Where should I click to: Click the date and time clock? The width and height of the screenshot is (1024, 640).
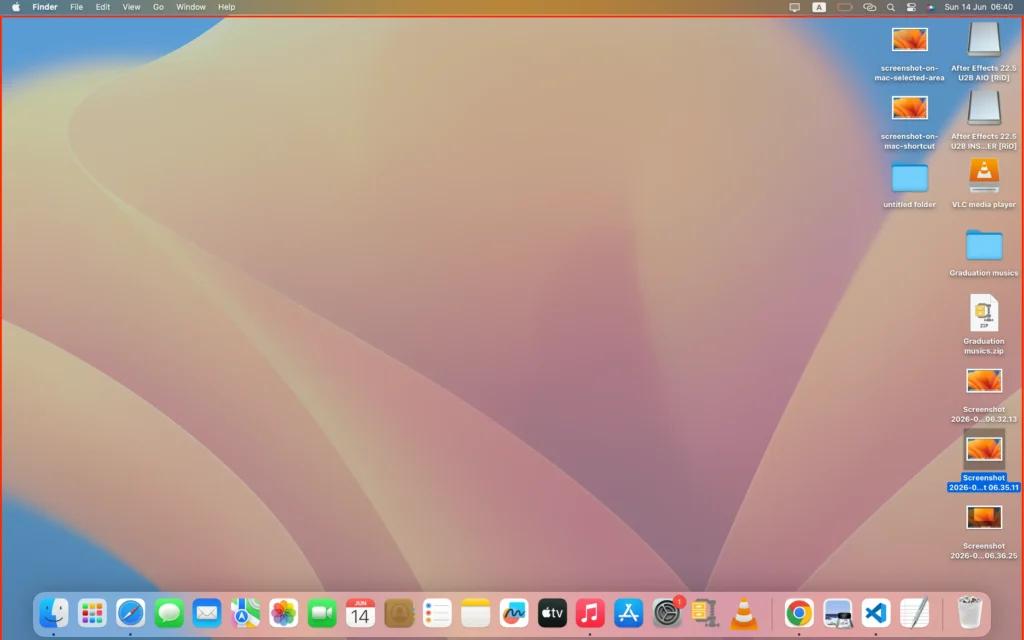(x=978, y=7)
